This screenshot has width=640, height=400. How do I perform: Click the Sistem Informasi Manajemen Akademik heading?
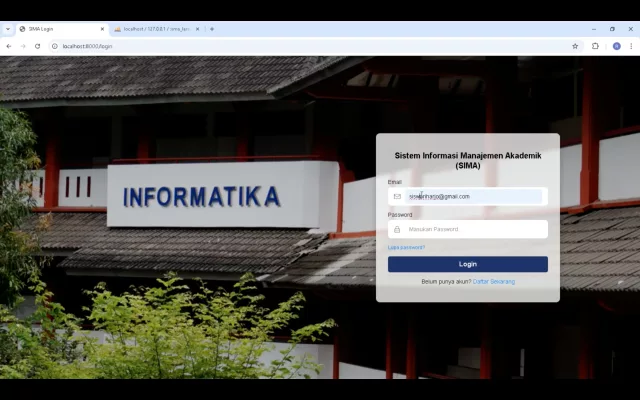coord(468,160)
